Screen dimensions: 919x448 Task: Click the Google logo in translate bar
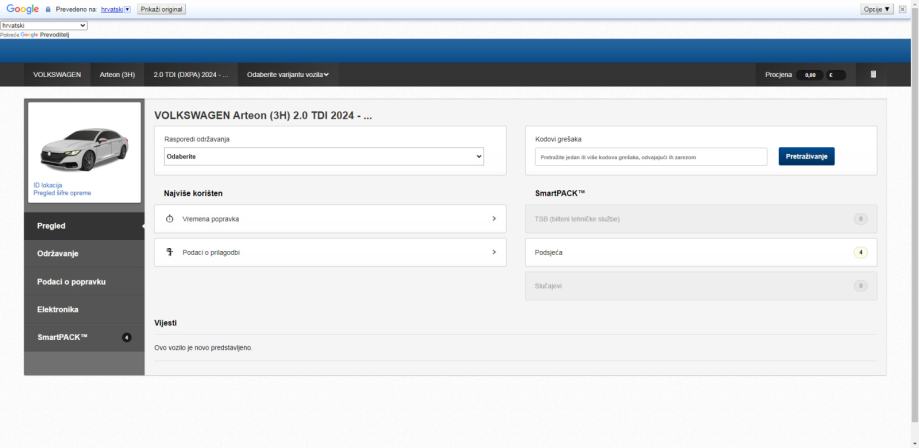(x=22, y=9)
